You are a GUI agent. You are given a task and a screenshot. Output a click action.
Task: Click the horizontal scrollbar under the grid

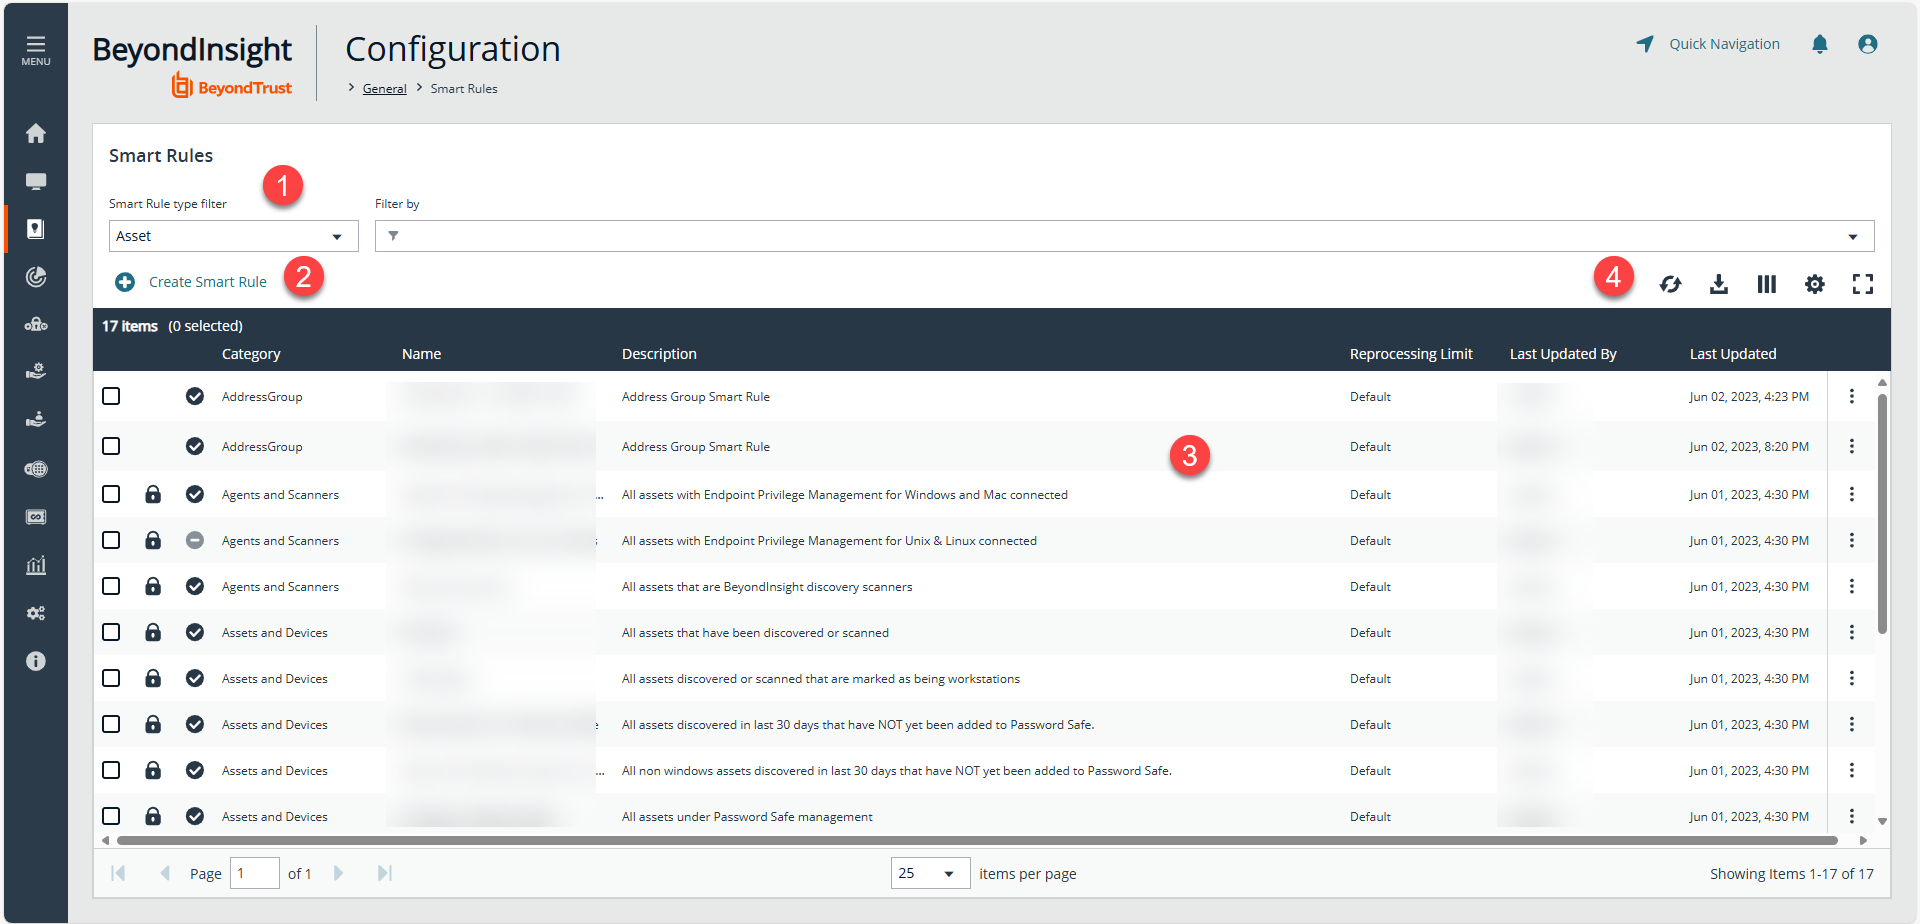click(x=977, y=840)
